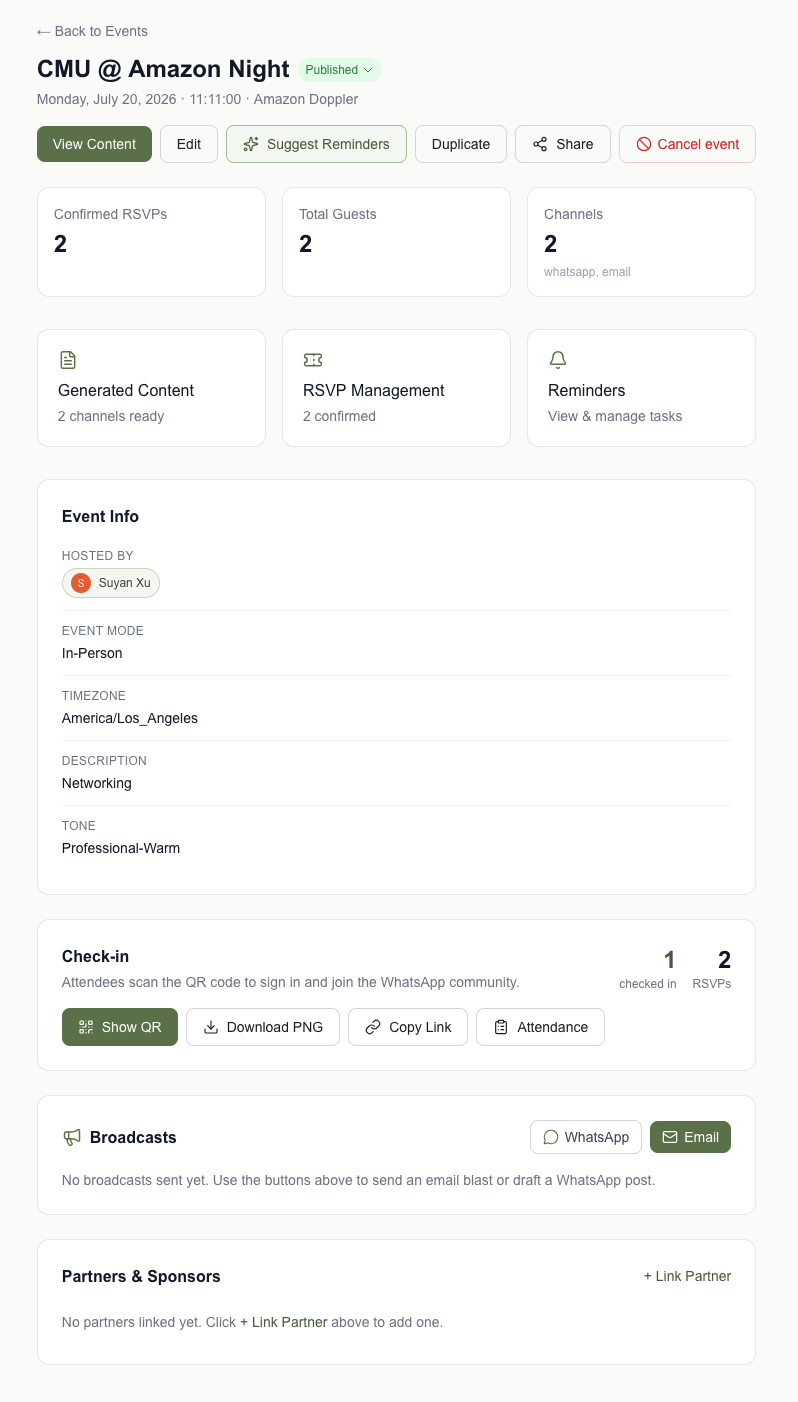Viewport: 798px width, 1402px height.
Task: Select + Link Partner to add a sponsor
Action: click(687, 1276)
